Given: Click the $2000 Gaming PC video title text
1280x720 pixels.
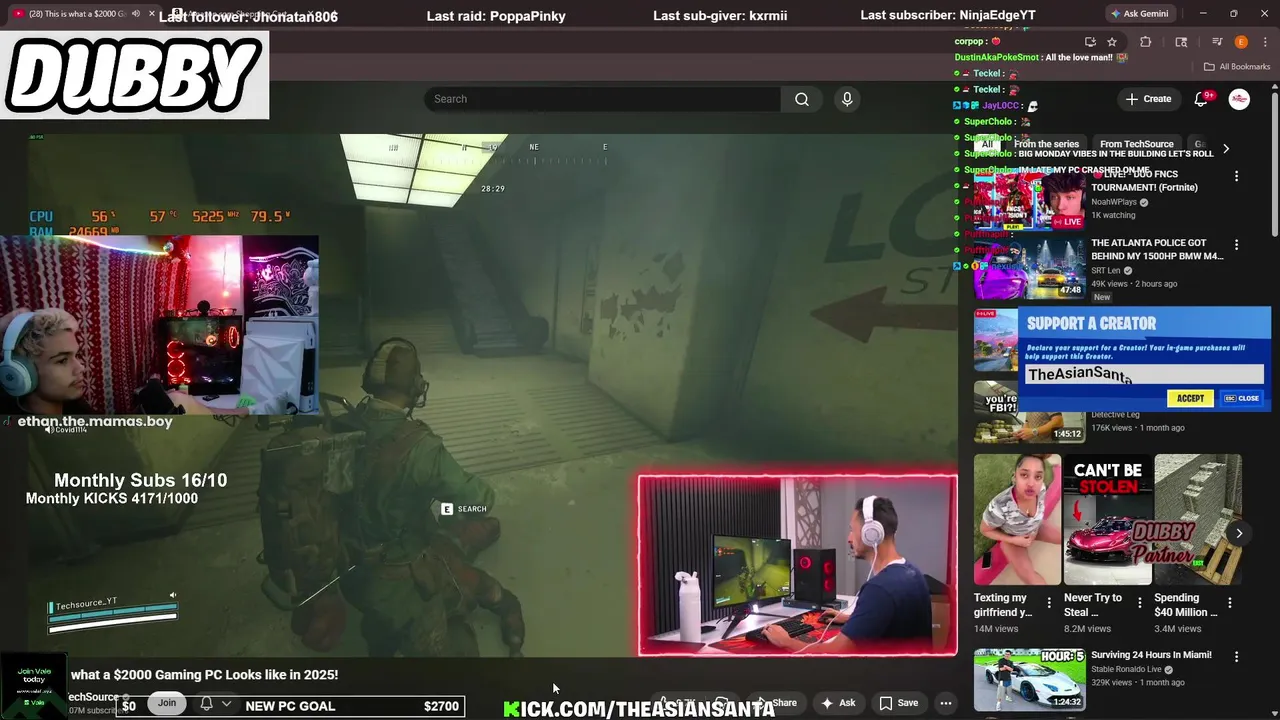Looking at the screenshot, I should (204, 675).
